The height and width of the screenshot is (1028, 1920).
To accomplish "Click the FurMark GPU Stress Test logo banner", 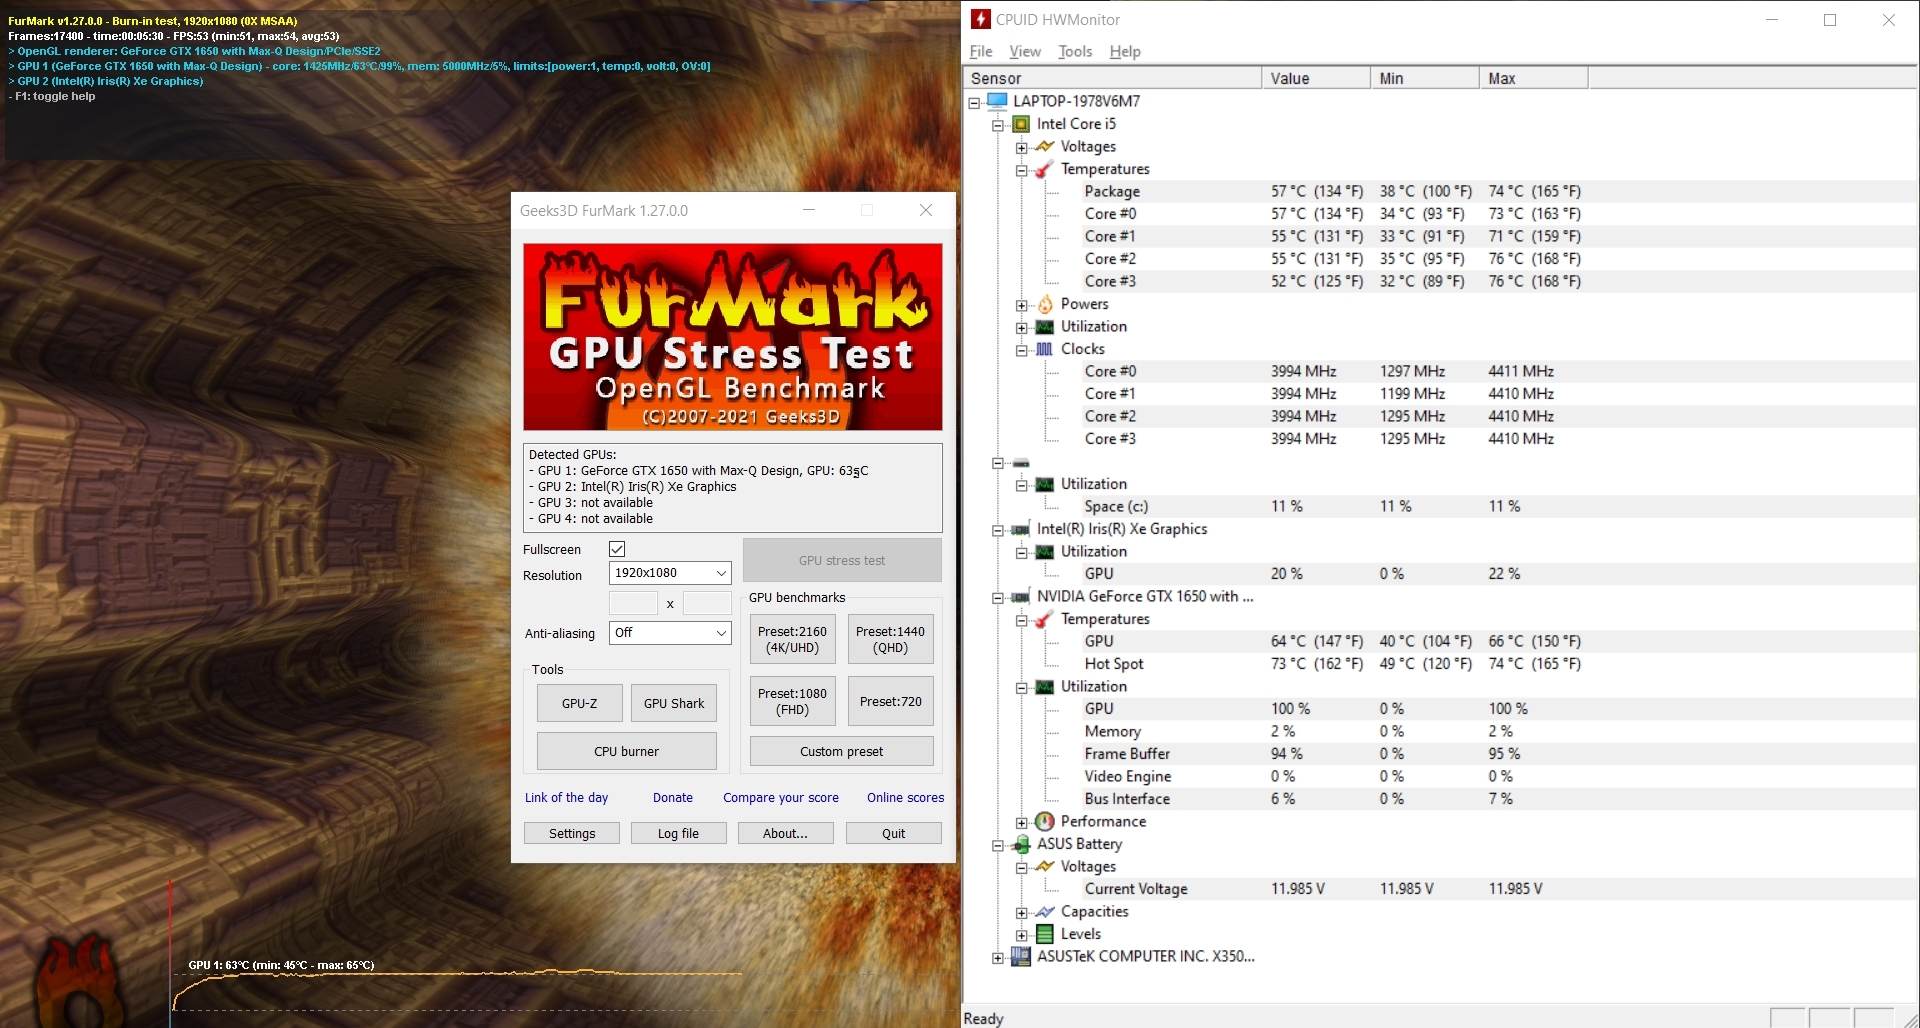I will [x=732, y=337].
